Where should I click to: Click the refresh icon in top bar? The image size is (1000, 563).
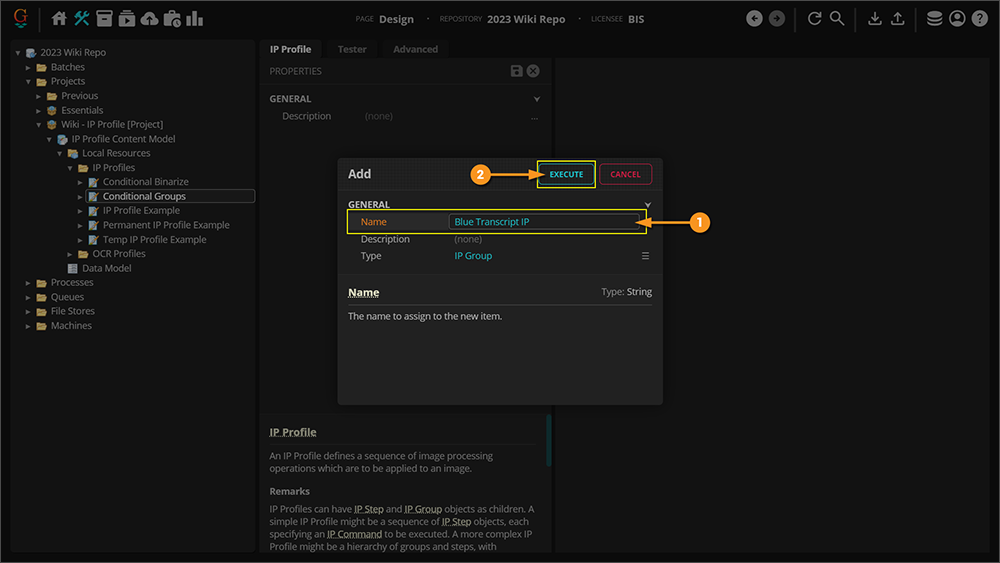(814, 18)
